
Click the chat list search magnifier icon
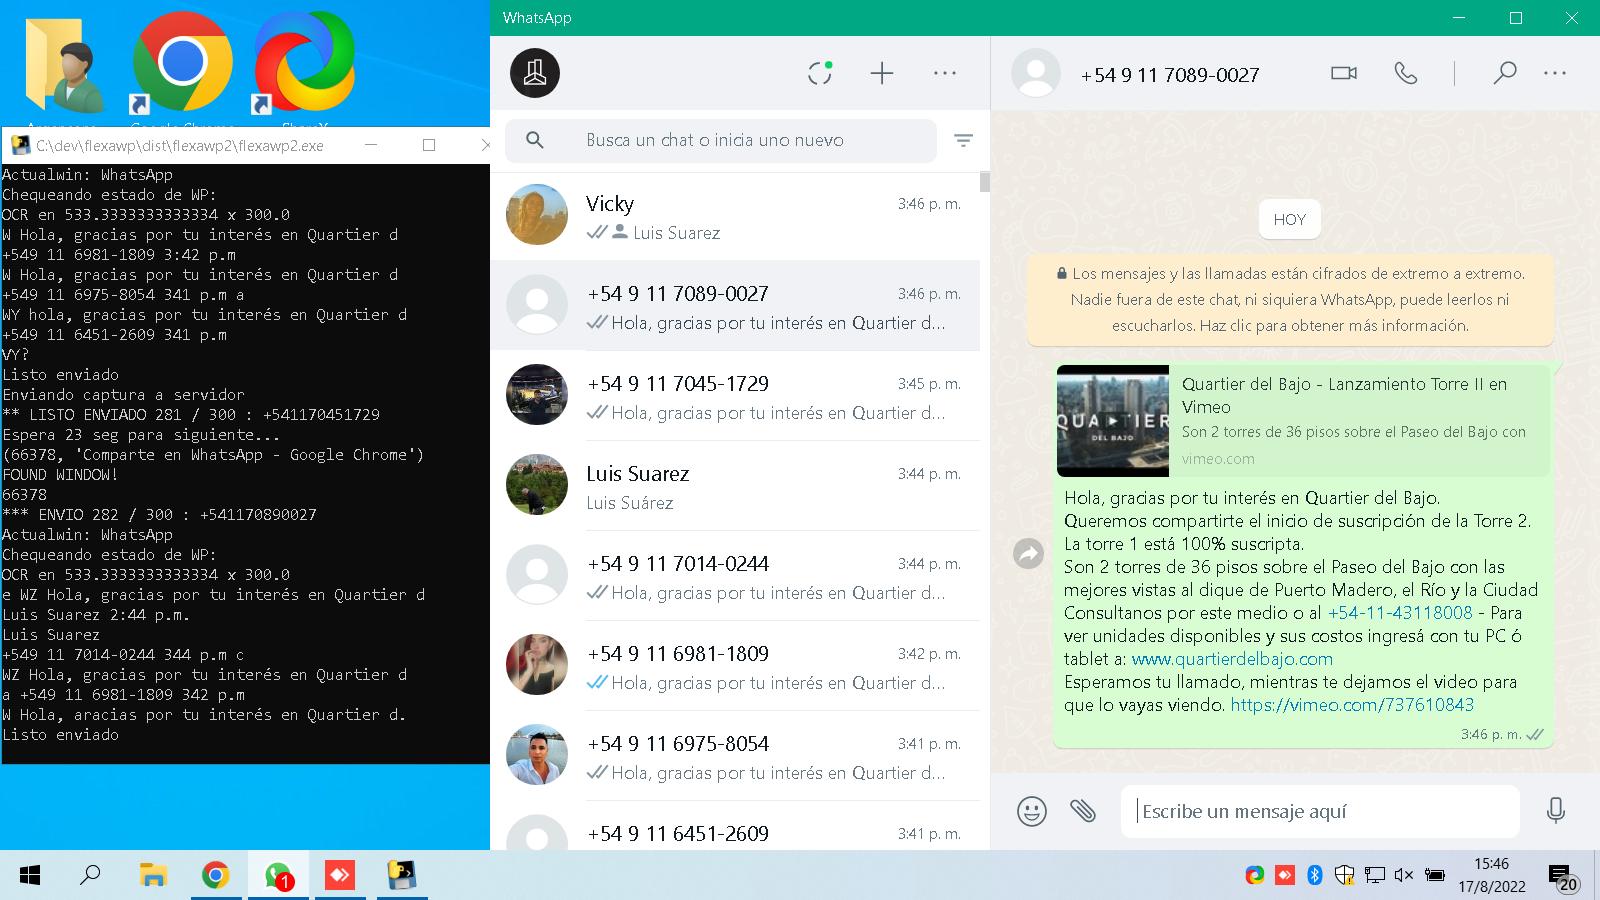tap(535, 140)
